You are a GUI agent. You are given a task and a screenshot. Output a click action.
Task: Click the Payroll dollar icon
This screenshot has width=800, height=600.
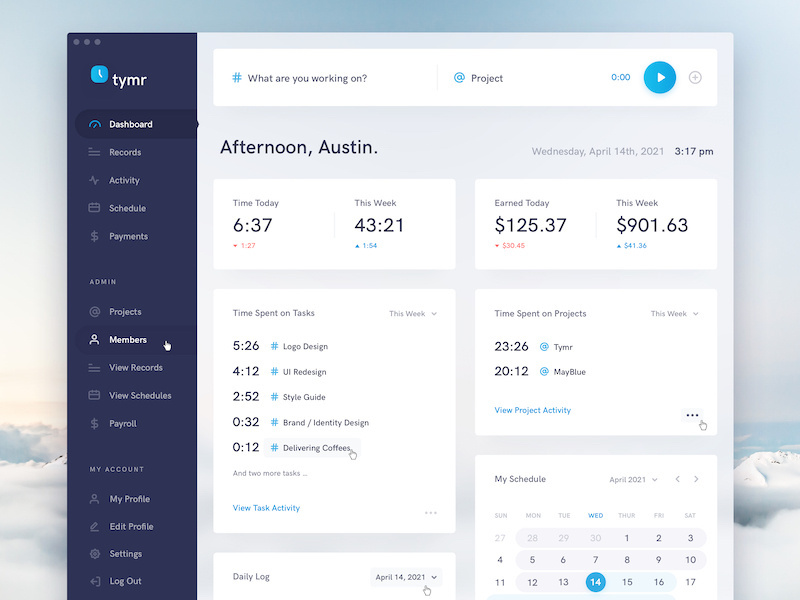94,423
